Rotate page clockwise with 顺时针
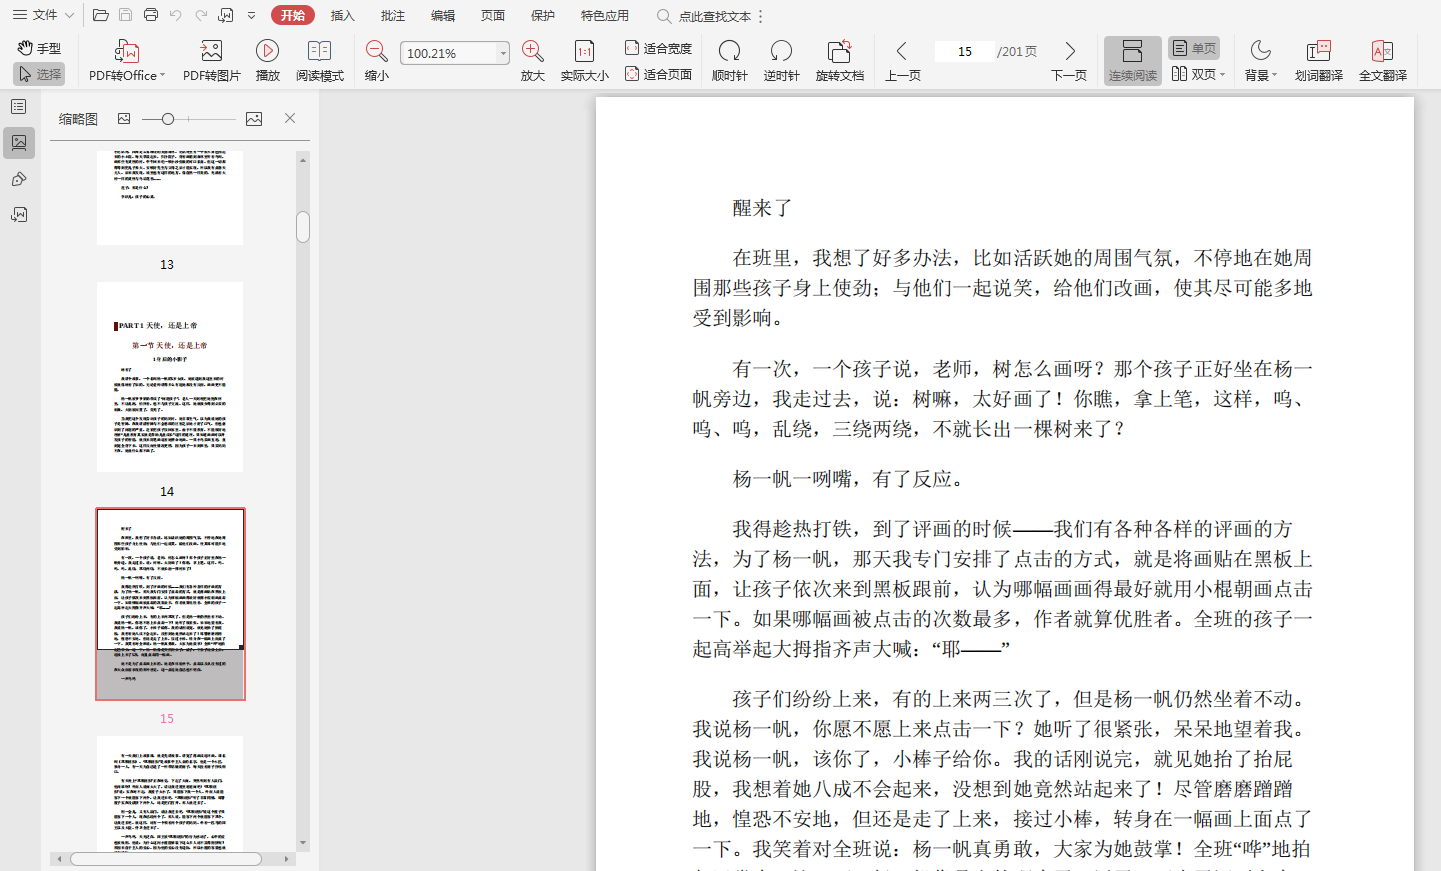Image resolution: width=1441 pixels, height=871 pixels. point(729,51)
